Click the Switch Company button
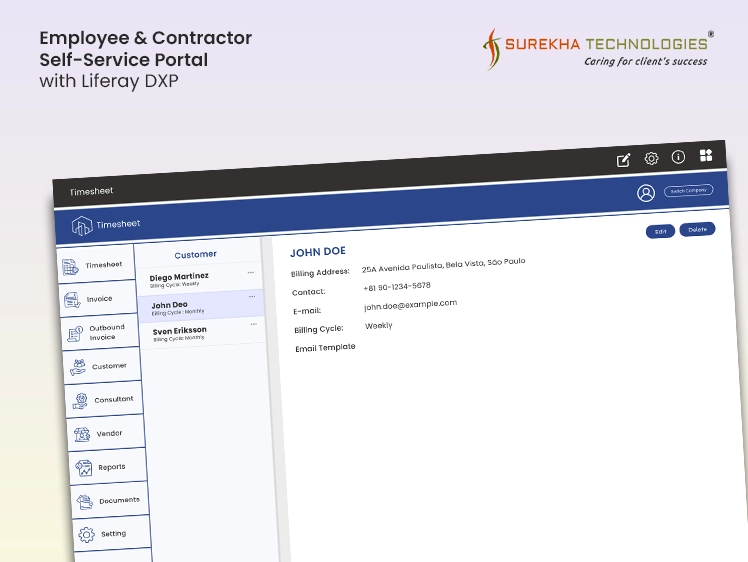 (x=688, y=190)
